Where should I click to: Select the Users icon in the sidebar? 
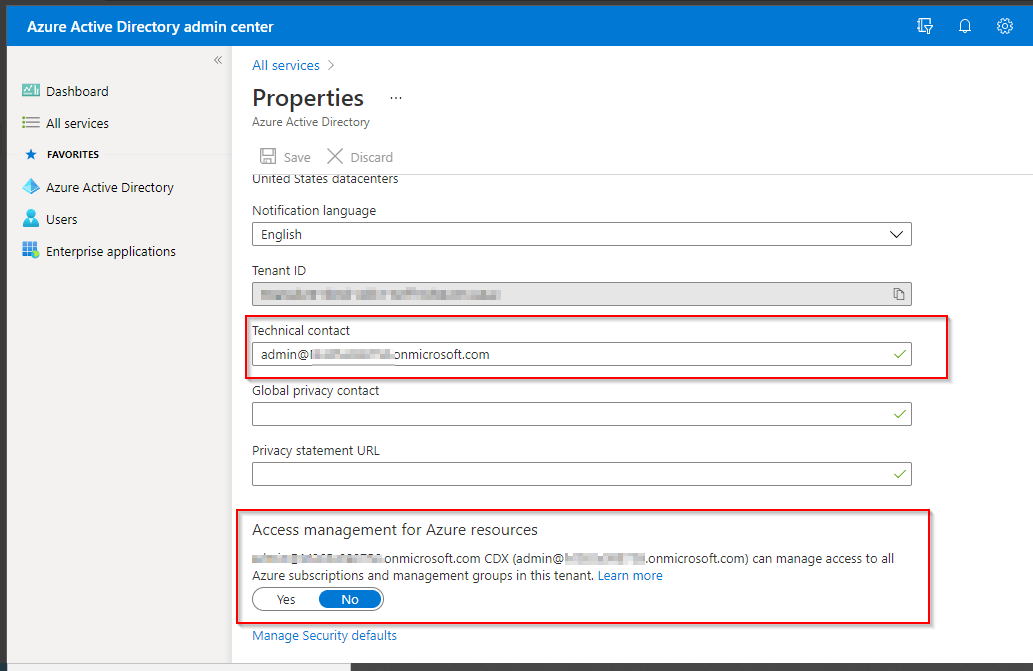click(x=30, y=219)
